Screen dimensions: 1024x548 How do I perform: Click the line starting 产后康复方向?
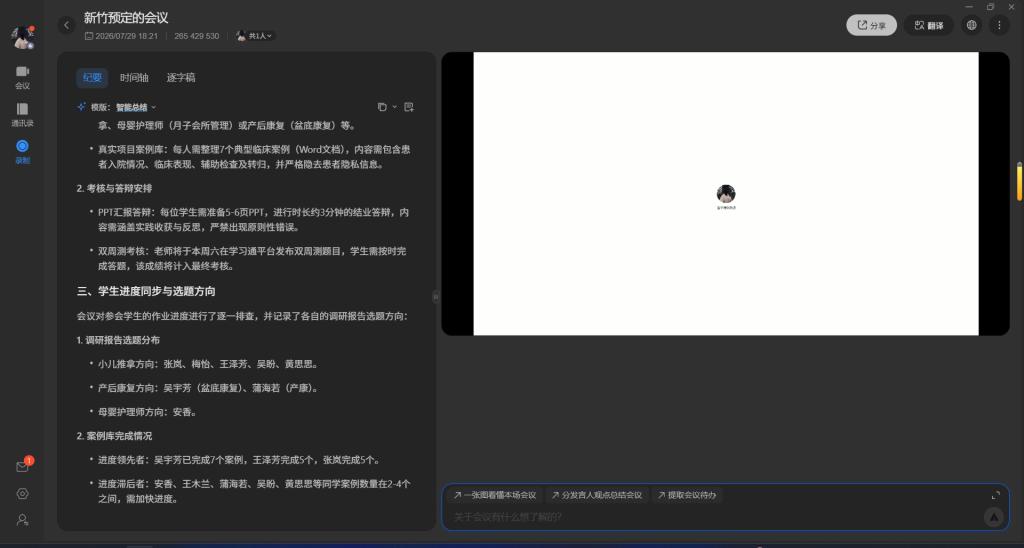(208, 388)
